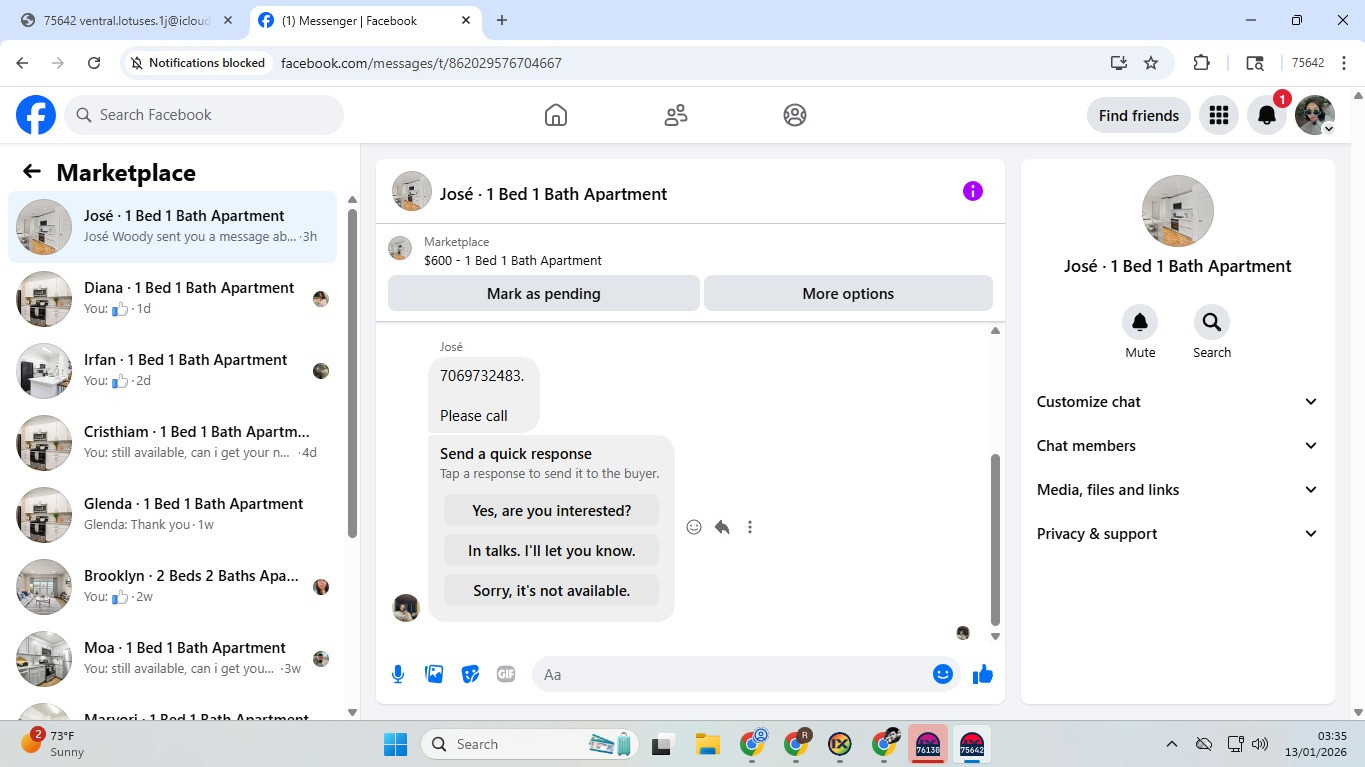The height and width of the screenshot is (767, 1365).
Task: Click More options button
Action: [x=848, y=294]
